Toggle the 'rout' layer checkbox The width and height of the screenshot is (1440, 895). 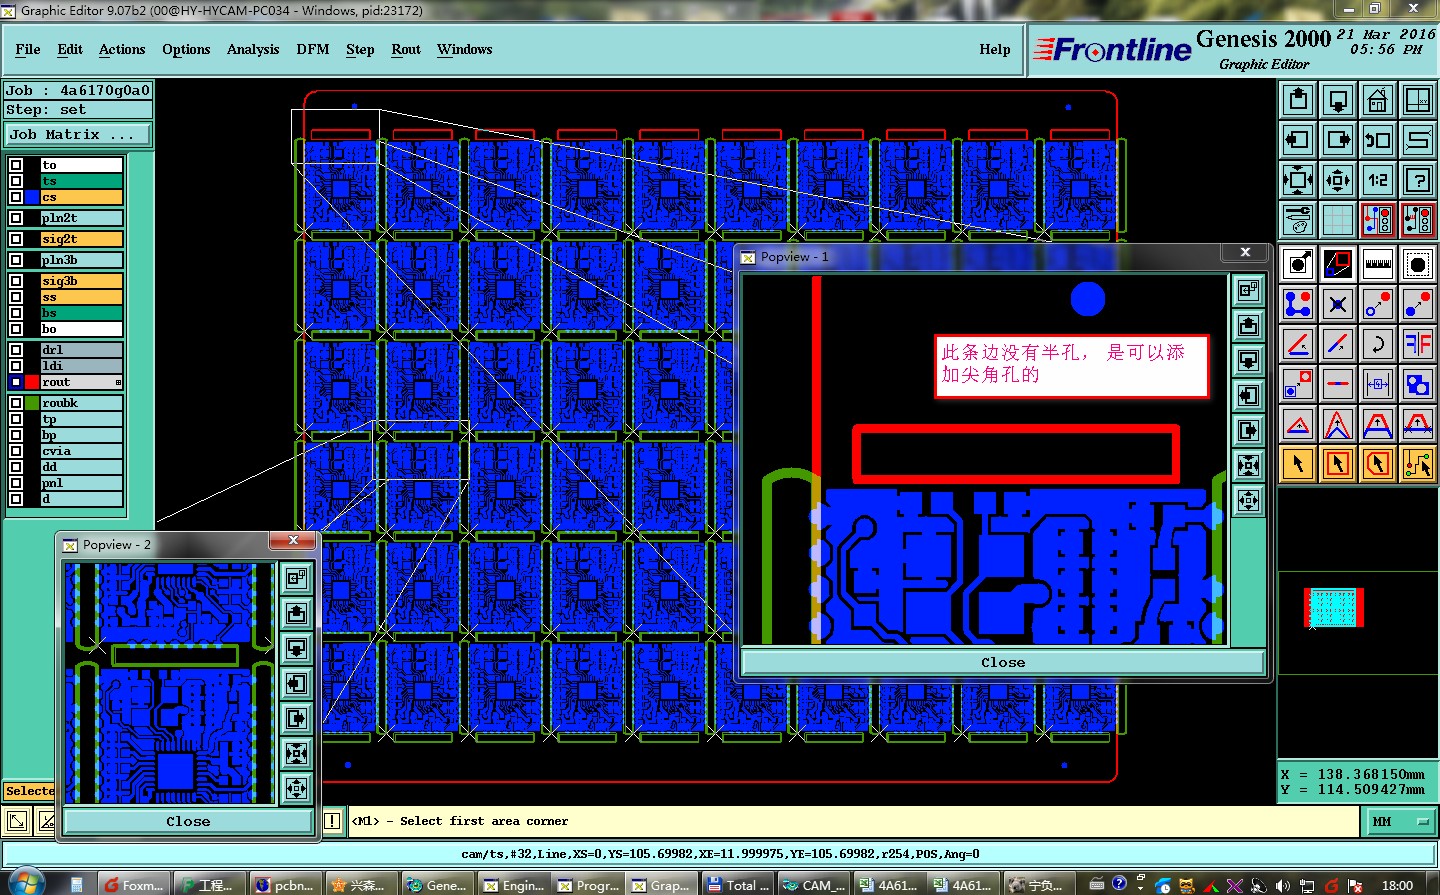pos(16,382)
